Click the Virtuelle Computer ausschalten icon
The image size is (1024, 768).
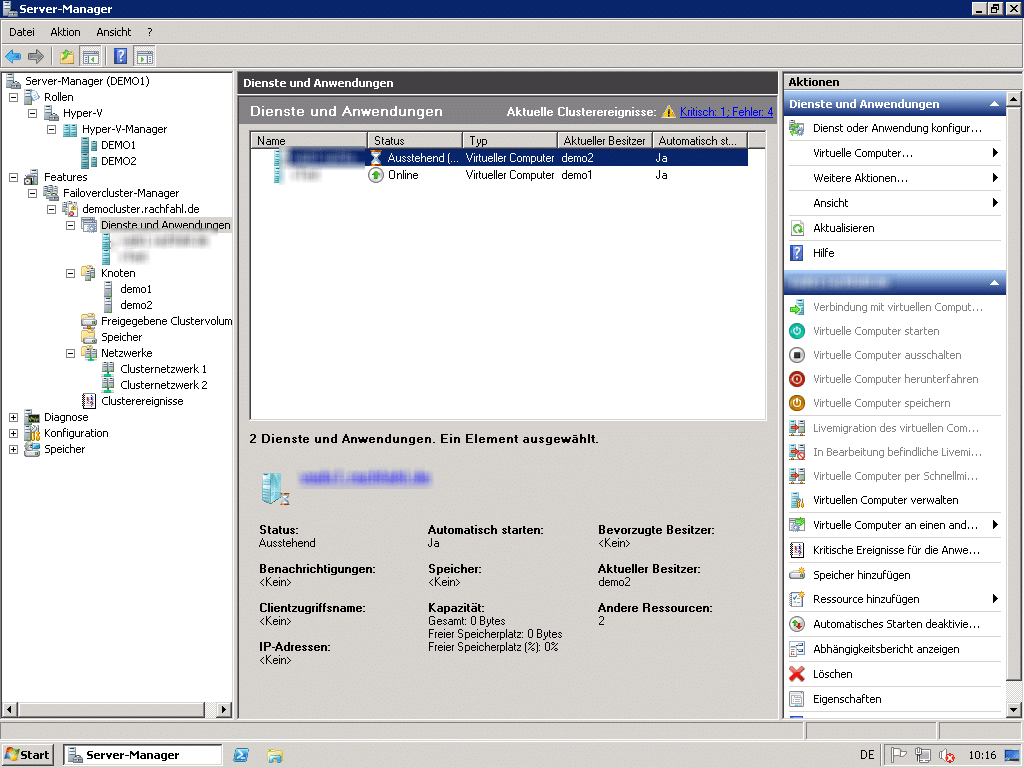point(797,355)
